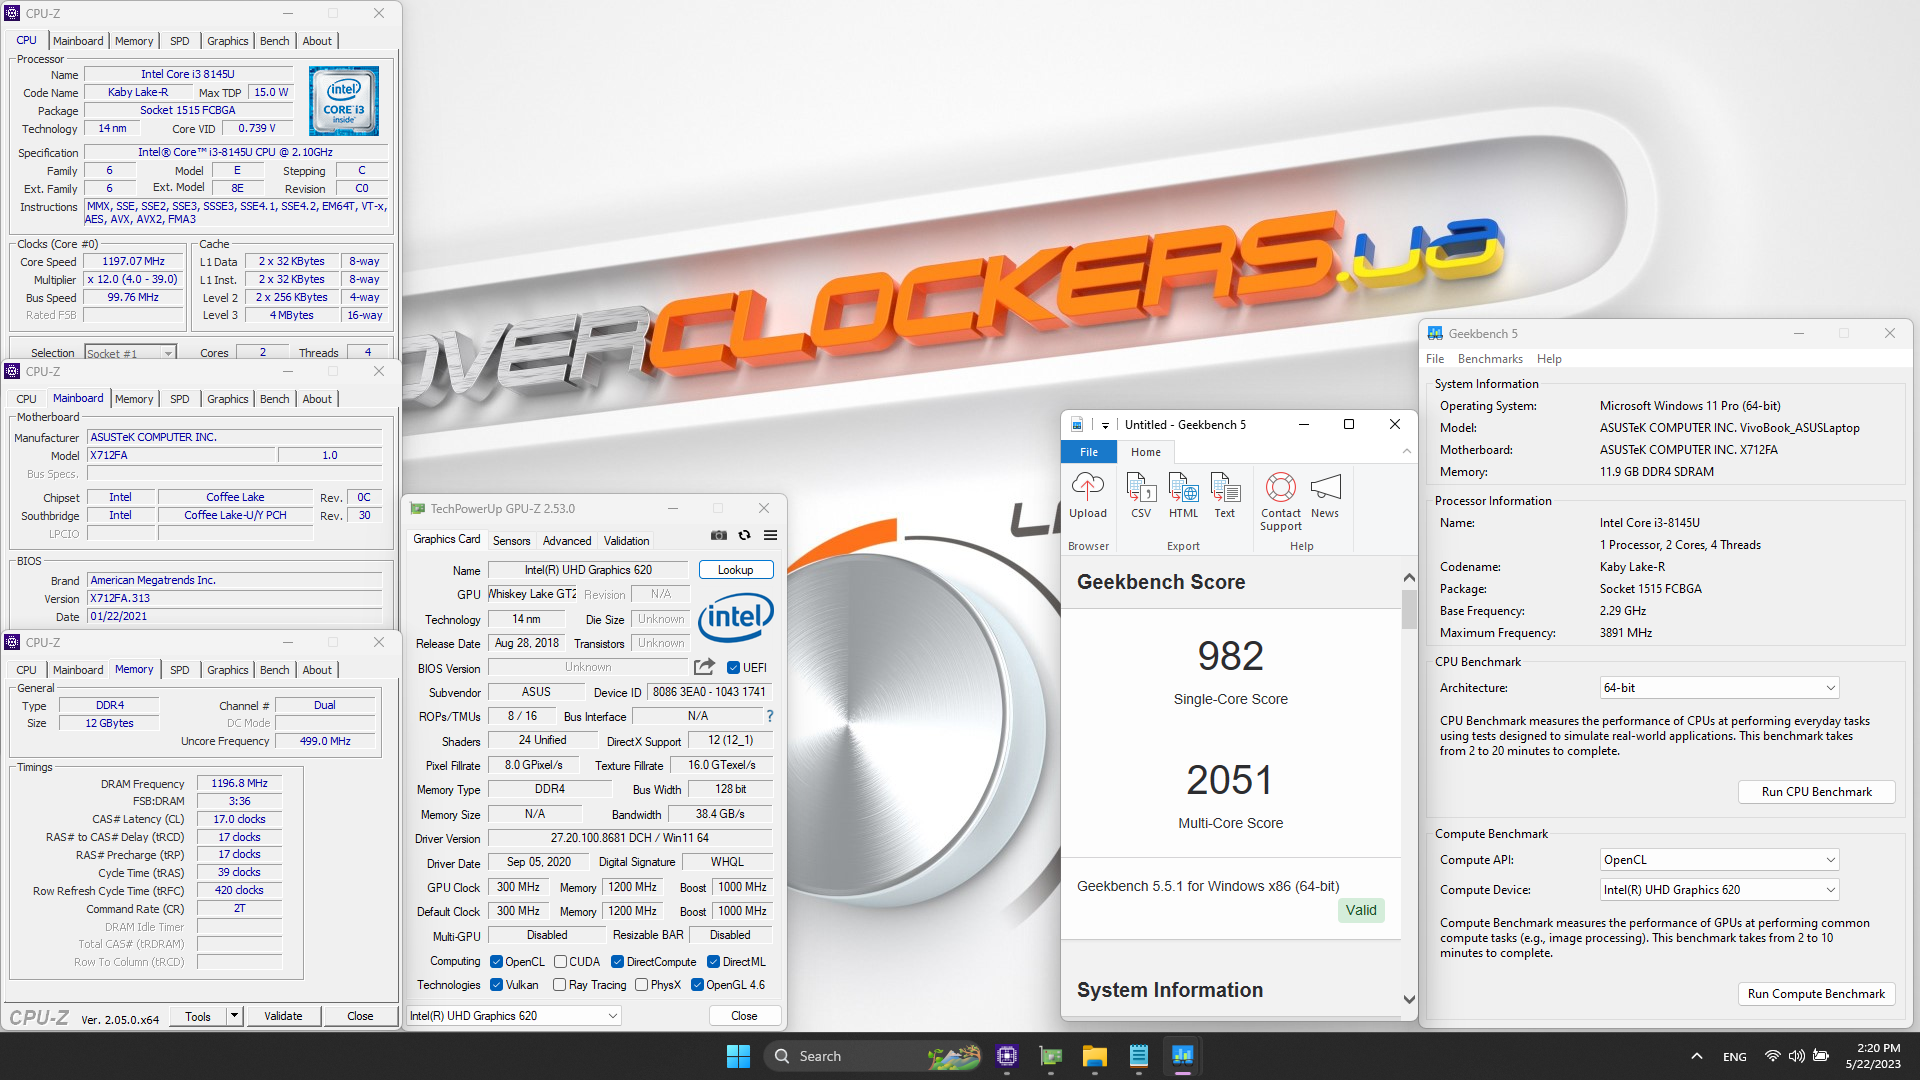Image resolution: width=1920 pixels, height=1080 pixels.
Task: Click BIOS export share icon in GPU-Z
Action: coord(704,667)
